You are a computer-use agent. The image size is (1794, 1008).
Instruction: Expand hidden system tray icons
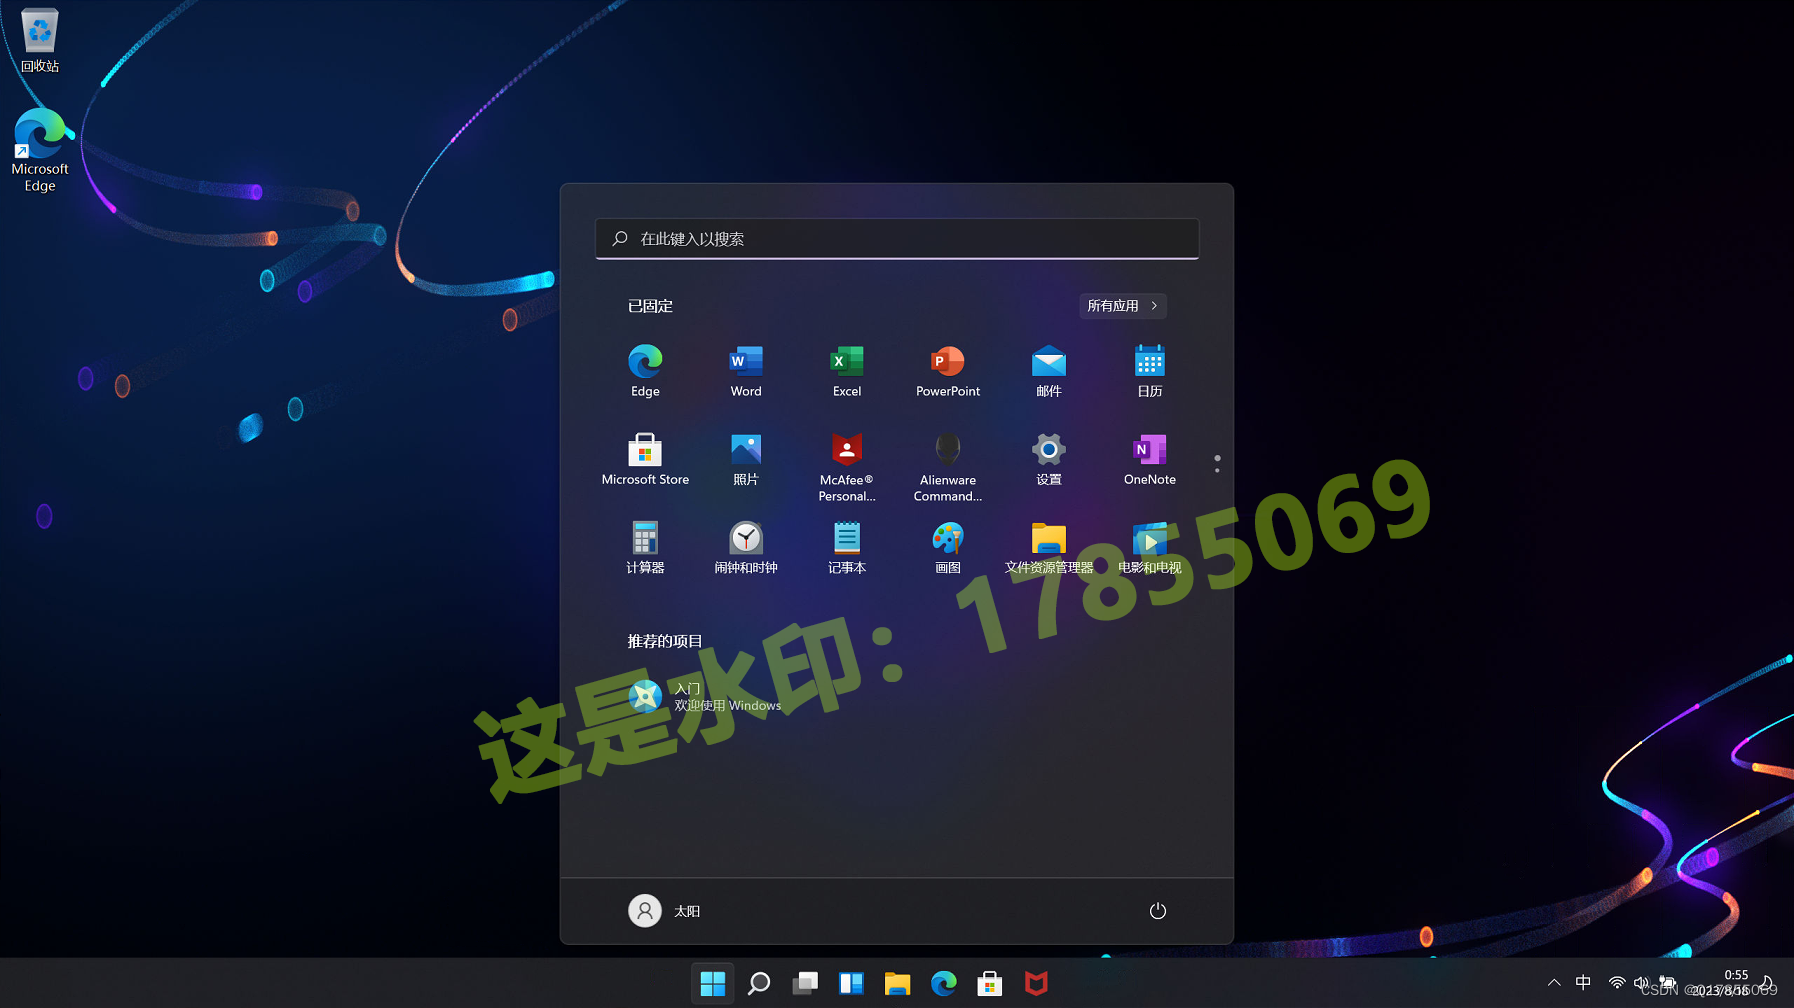(x=1554, y=983)
